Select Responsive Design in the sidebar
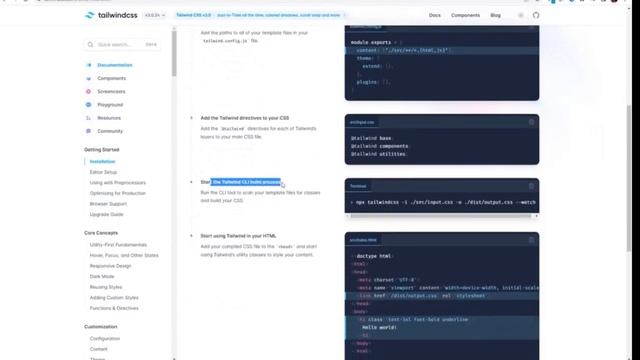This screenshot has width=640, height=360. pyautogui.click(x=110, y=266)
